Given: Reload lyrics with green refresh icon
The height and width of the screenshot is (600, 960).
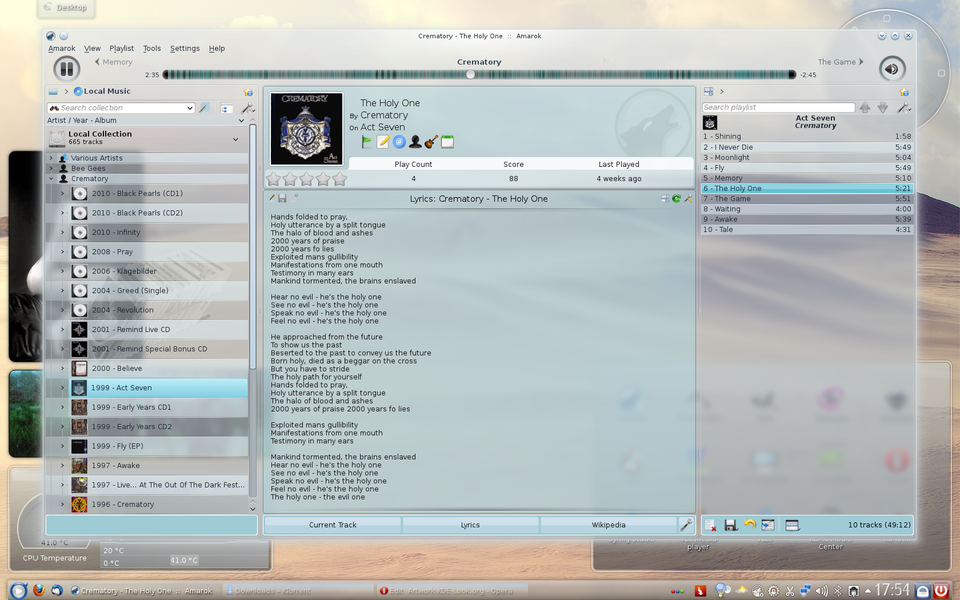Looking at the screenshot, I should [x=676, y=198].
